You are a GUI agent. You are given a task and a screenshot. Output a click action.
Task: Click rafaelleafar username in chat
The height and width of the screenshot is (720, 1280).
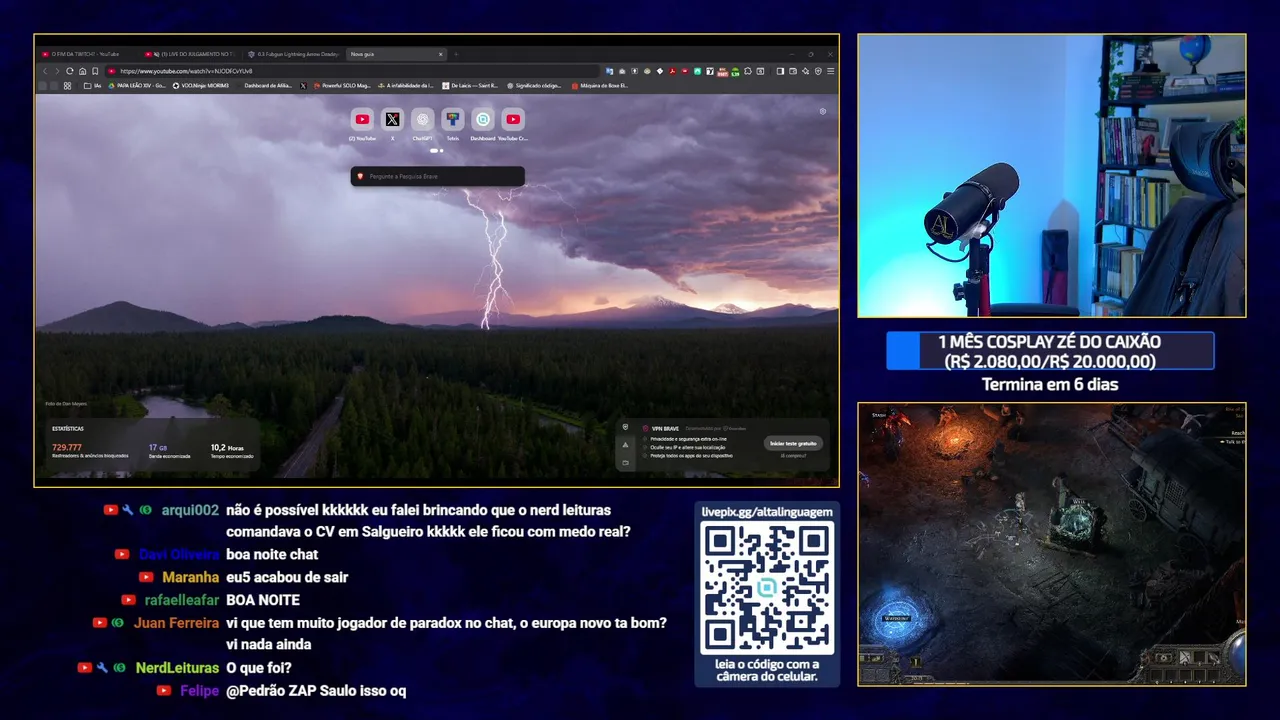coord(182,600)
